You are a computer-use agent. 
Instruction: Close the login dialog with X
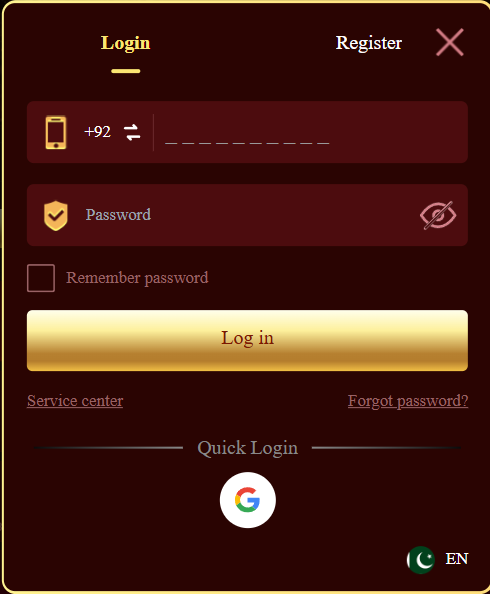click(x=449, y=42)
